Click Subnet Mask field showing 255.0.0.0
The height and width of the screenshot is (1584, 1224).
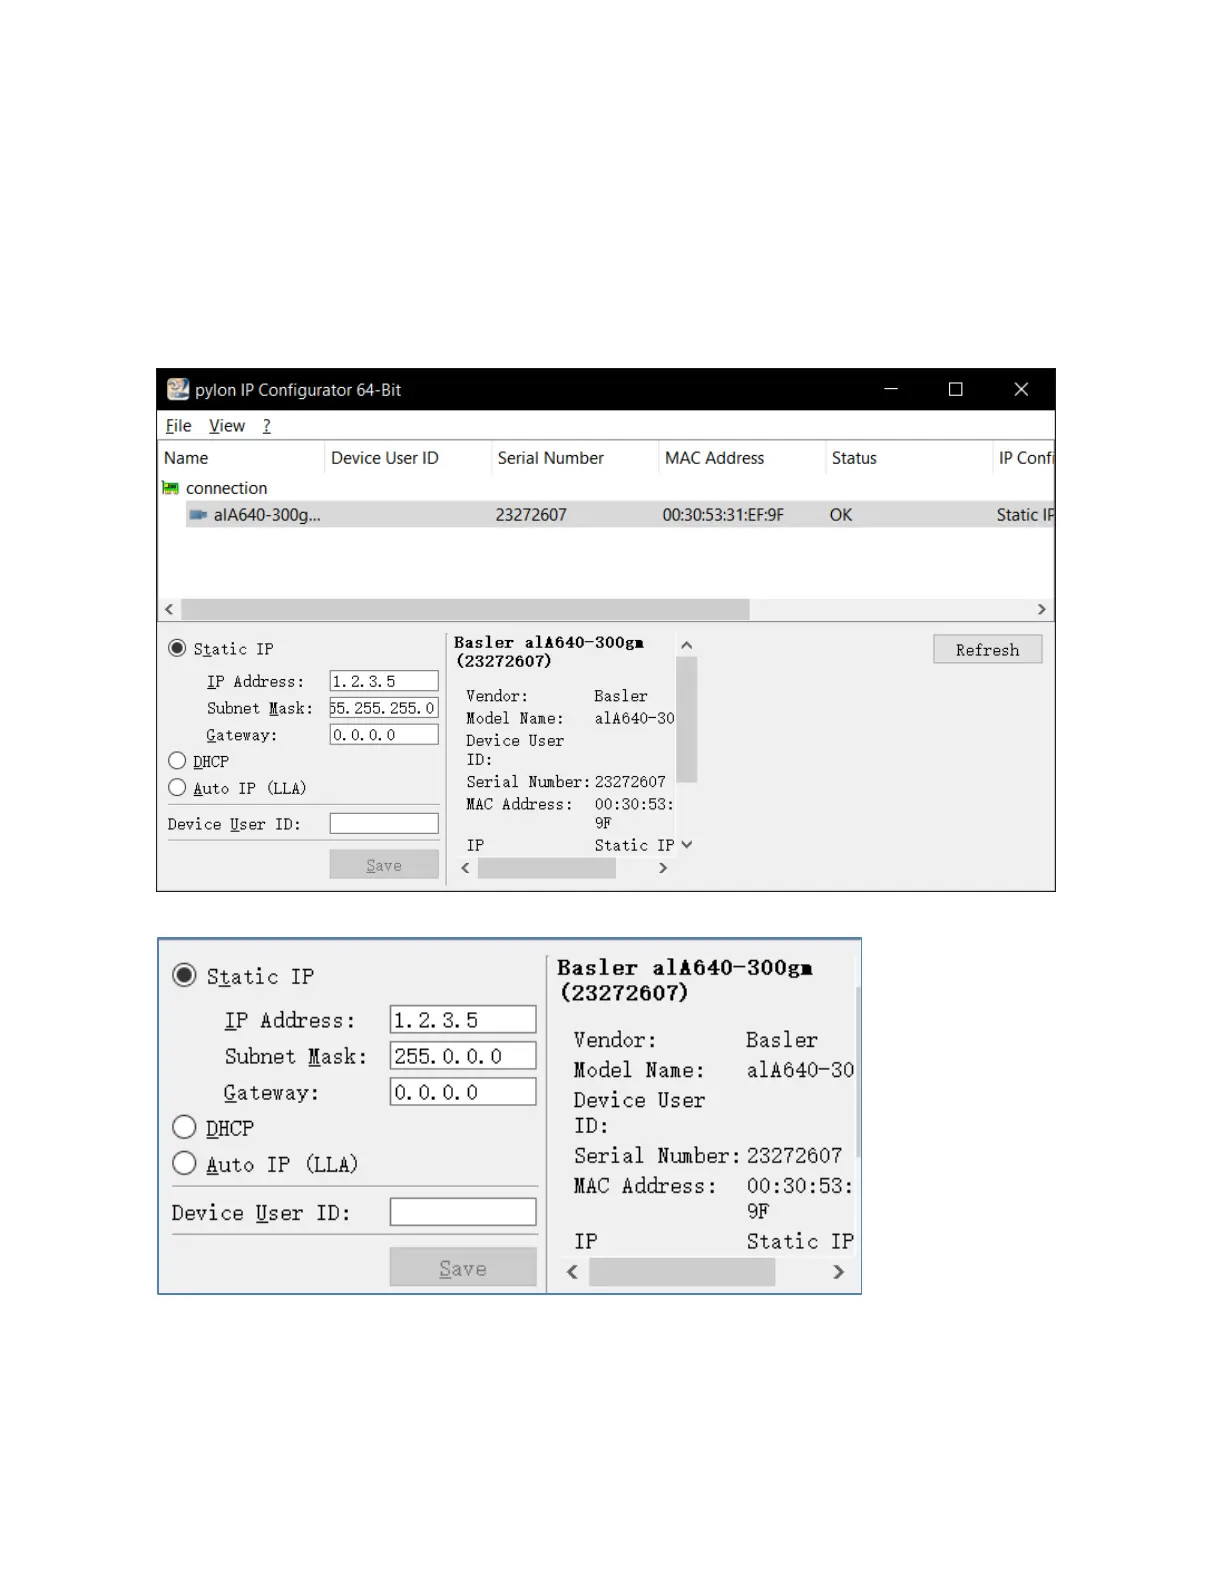click(x=463, y=1055)
